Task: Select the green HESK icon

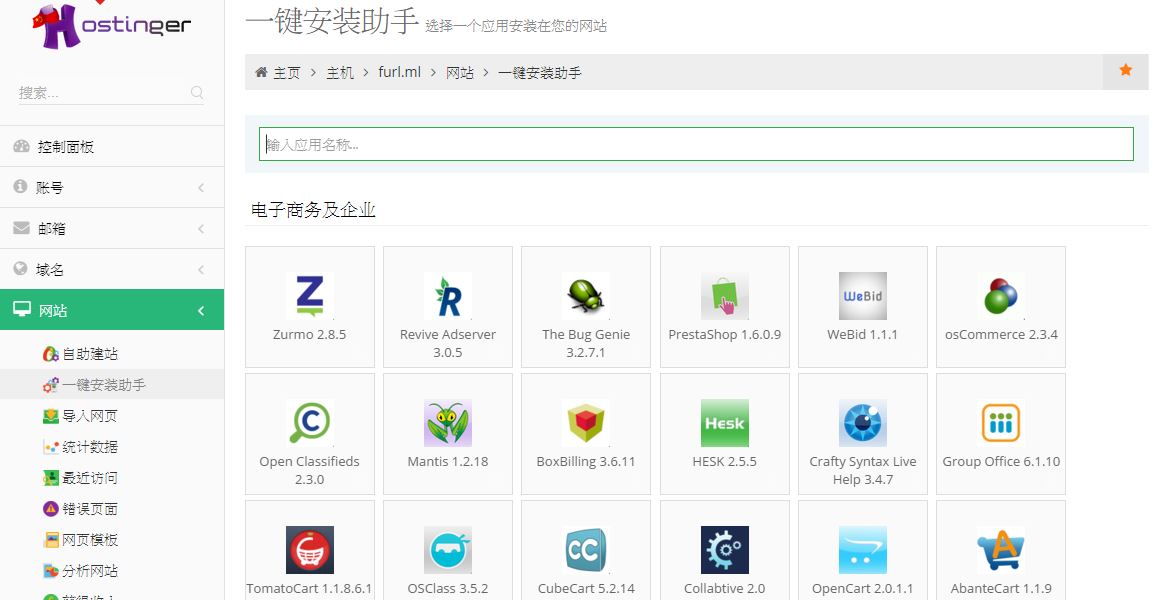Action: coord(725,423)
